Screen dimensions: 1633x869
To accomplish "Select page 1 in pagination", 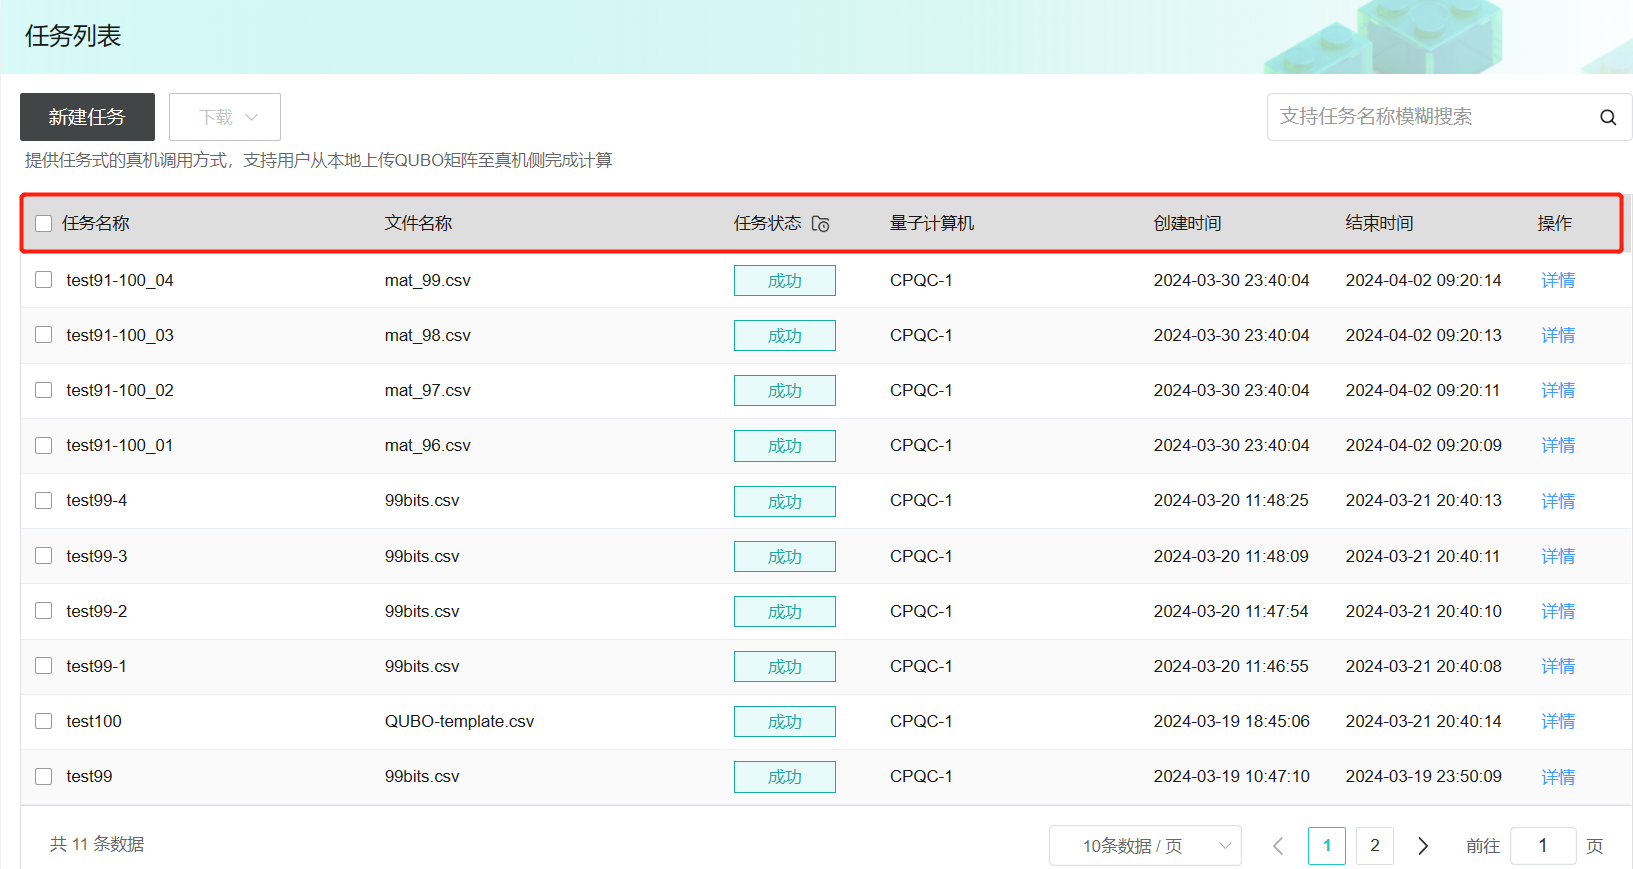I will [1326, 846].
